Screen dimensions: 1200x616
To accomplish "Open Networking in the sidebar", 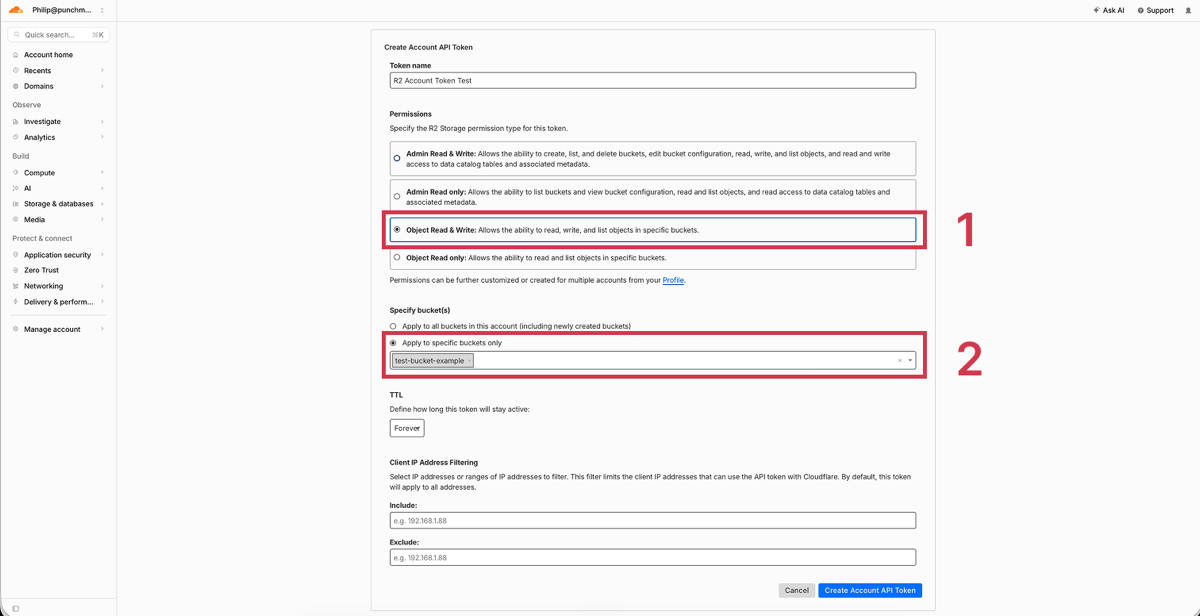I will (x=43, y=286).
